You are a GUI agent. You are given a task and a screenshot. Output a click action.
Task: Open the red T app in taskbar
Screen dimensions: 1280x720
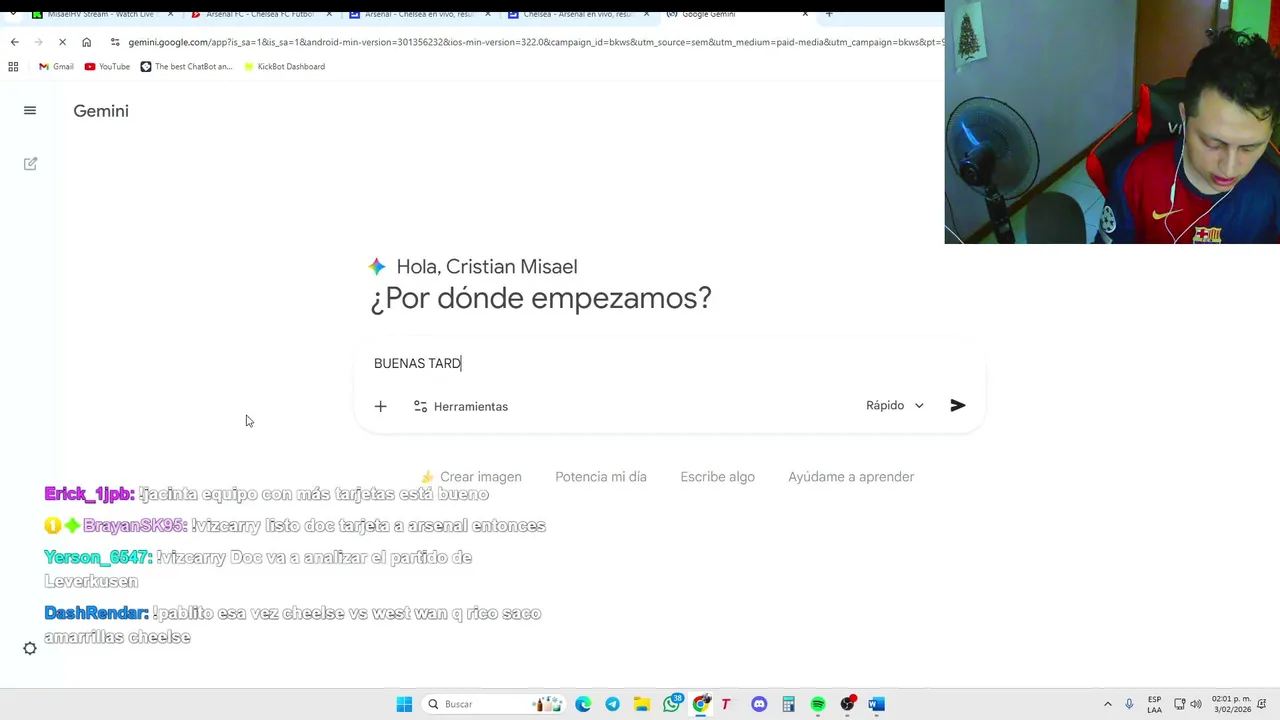726,704
